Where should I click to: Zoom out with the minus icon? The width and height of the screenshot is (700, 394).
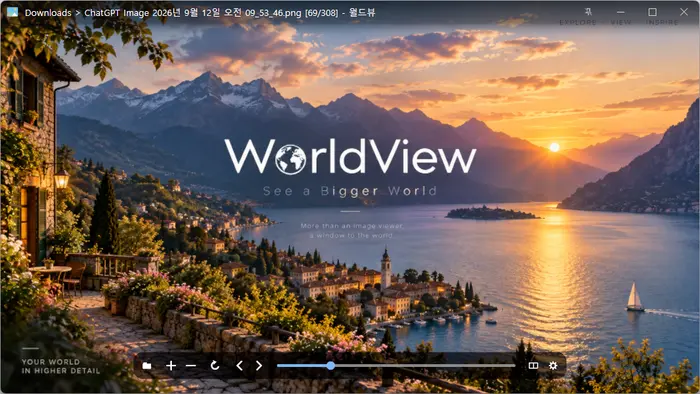click(191, 366)
